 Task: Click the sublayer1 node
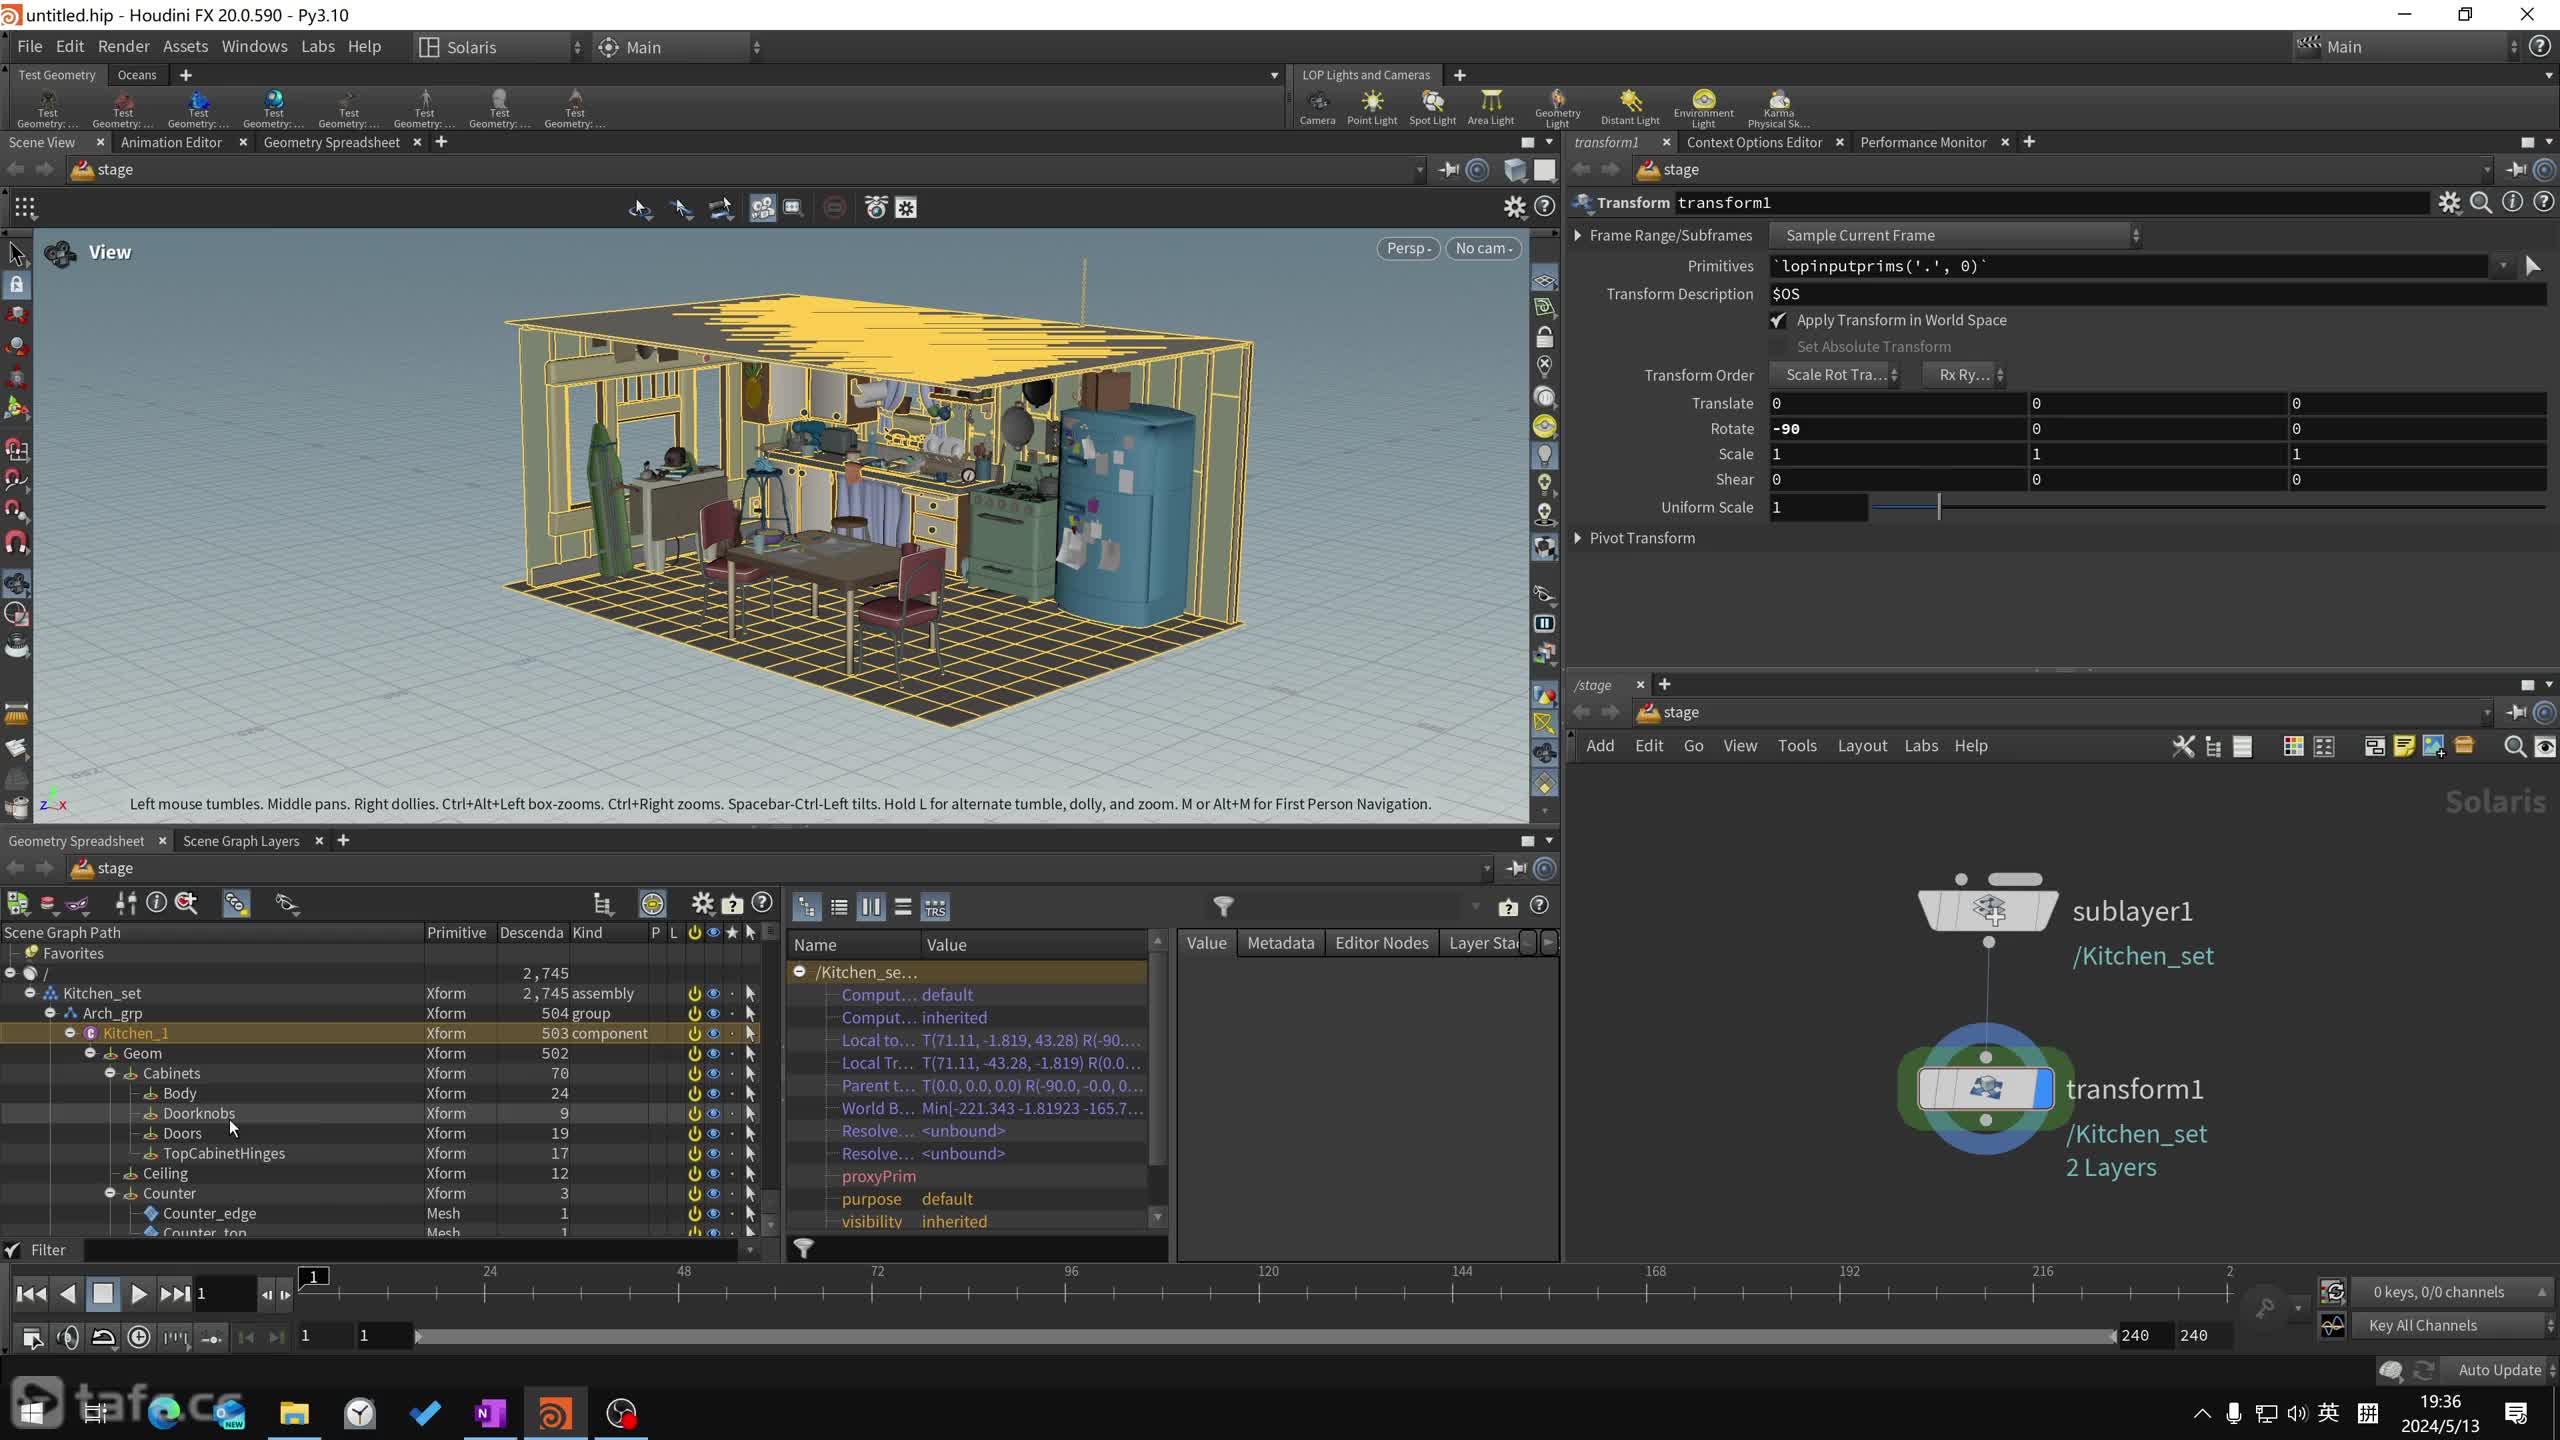(x=1988, y=909)
